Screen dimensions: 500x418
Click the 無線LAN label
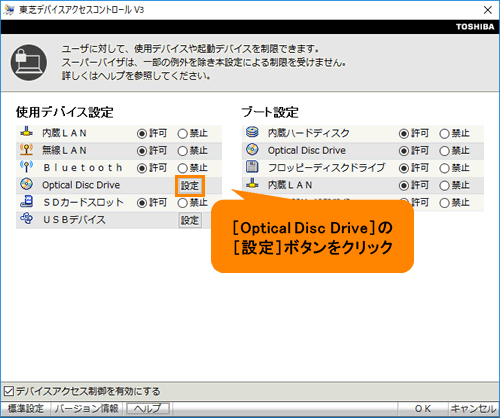point(64,150)
